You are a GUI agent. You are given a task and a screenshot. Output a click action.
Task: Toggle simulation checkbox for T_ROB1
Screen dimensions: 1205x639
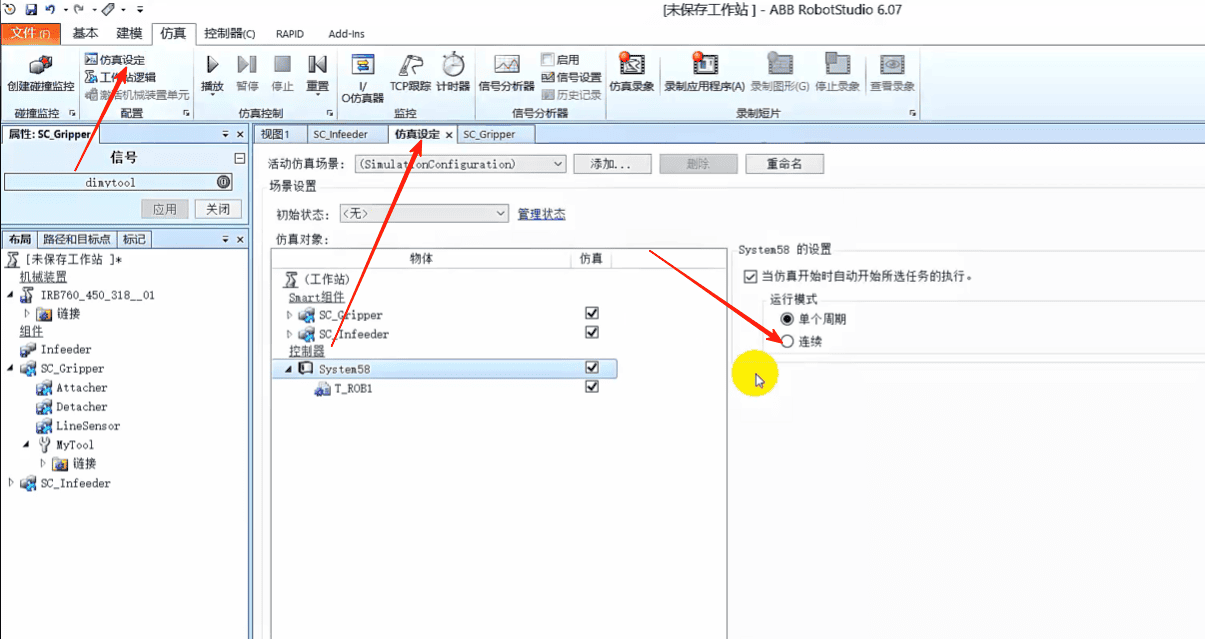click(x=592, y=387)
